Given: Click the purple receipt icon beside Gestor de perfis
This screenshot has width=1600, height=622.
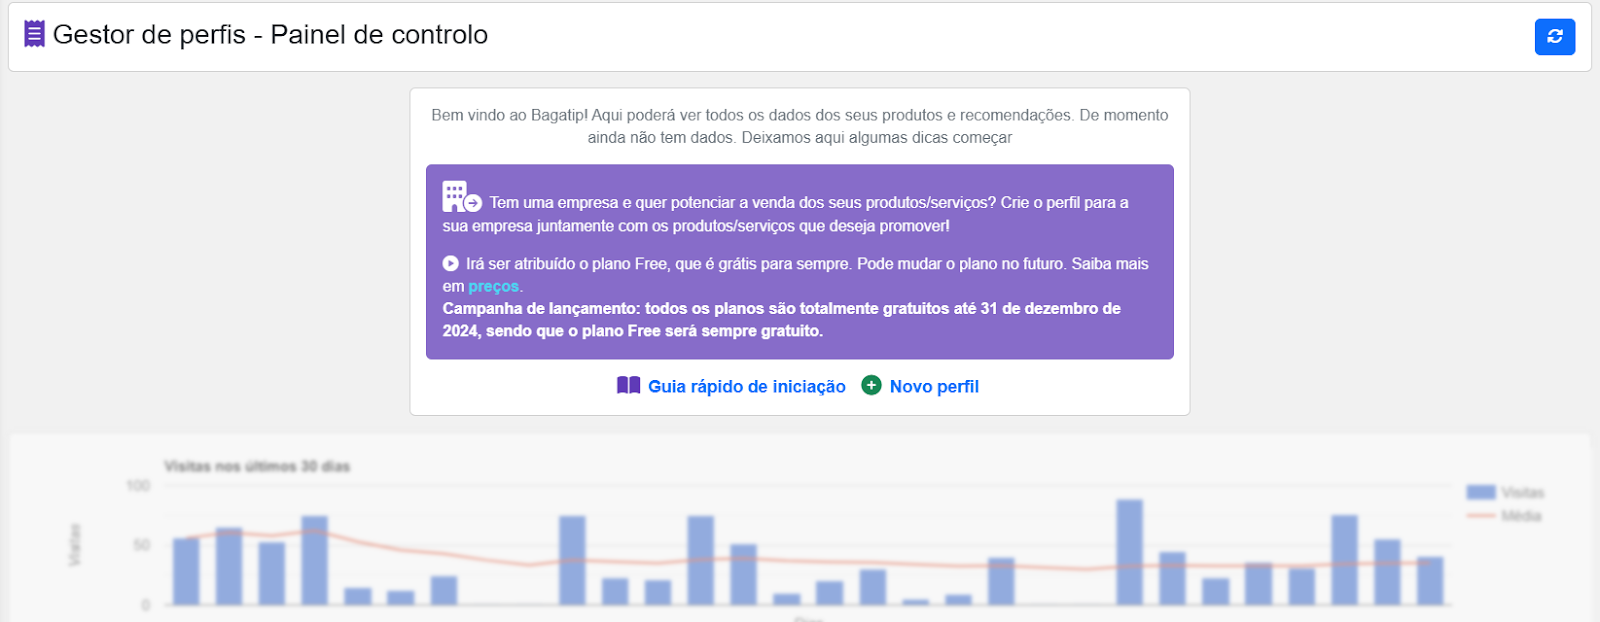Looking at the screenshot, I should [x=35, y=34].
